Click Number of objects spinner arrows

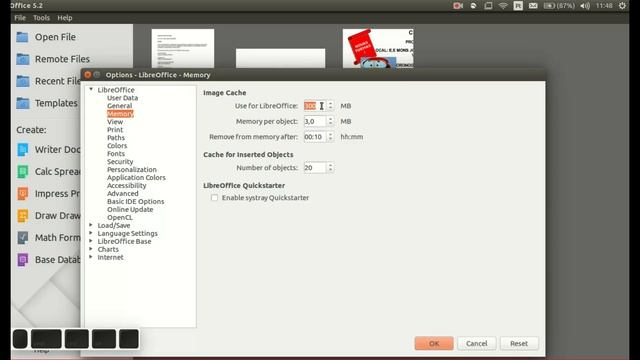(330, 168)
